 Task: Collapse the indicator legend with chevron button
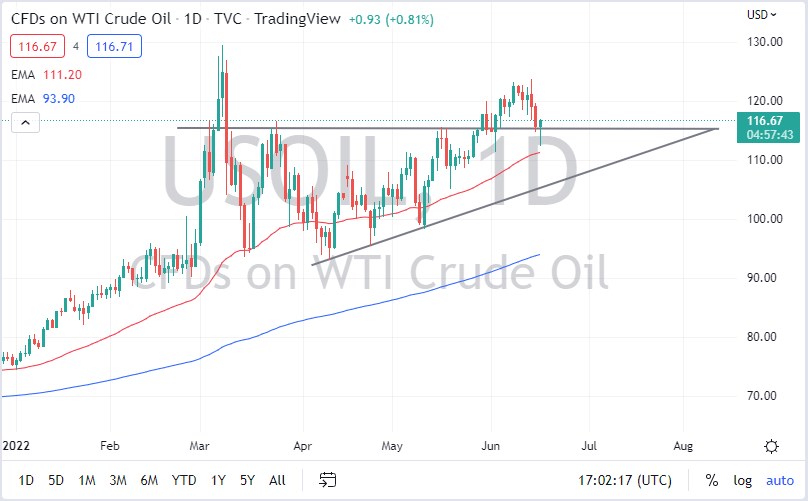point(25,122)
